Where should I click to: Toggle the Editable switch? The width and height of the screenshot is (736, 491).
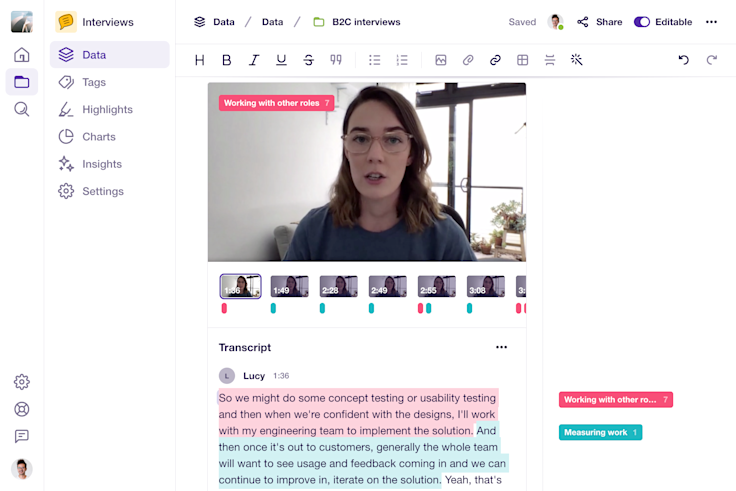coord(642,22)
